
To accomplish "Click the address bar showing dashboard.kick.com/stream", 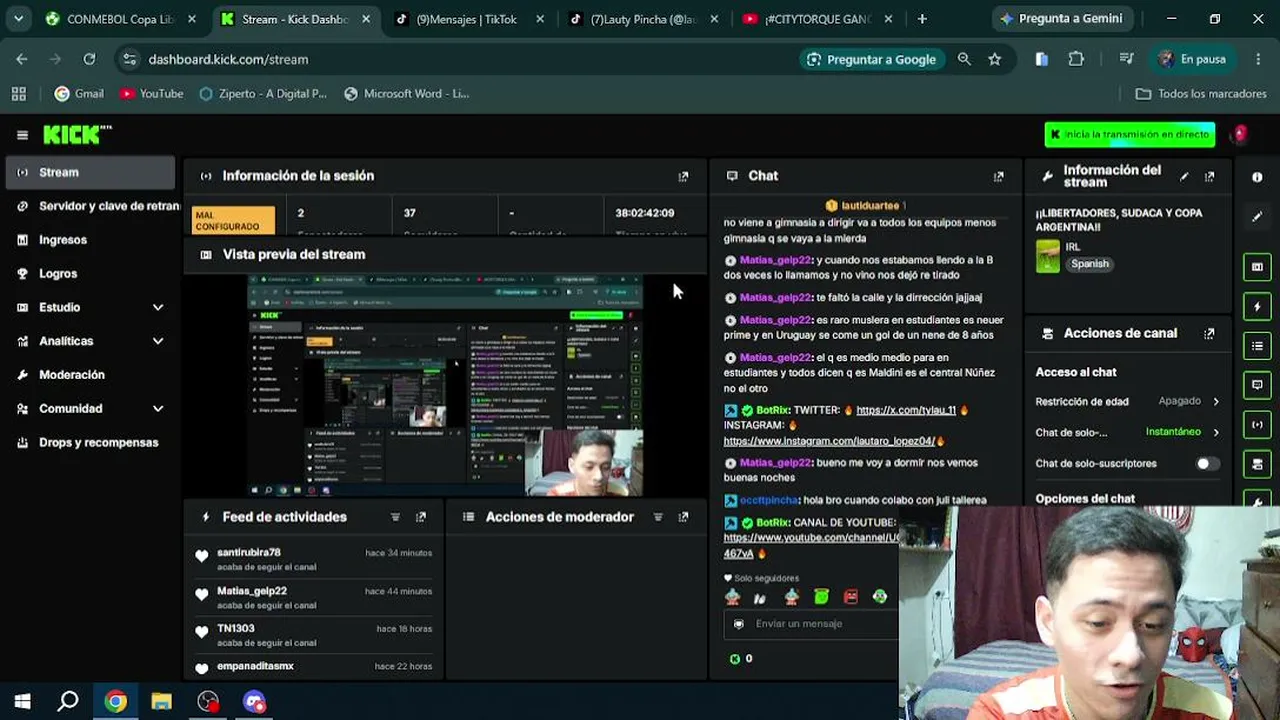I will (455, 60).
